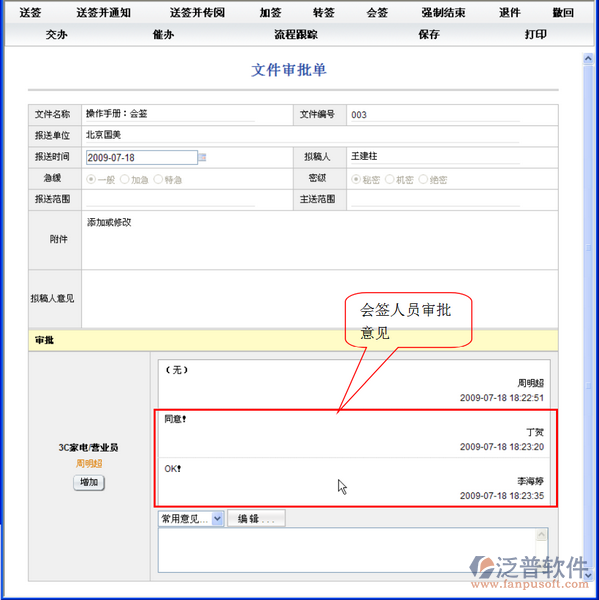Viewport: 599px width, 600px height.
Task: Select the 一般 urgency radio button
Action: [x=91, y=179]
